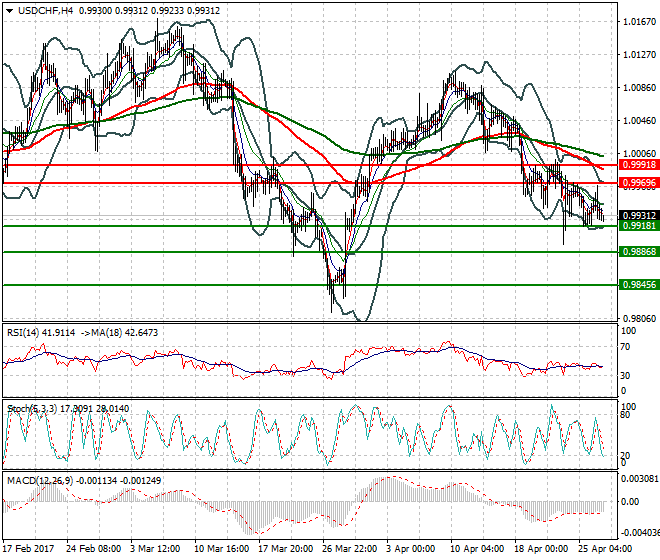This screenshot has height=560, width=660.
Task: Click the 26 Mar 22:00 time label
Action: point(349,549)
